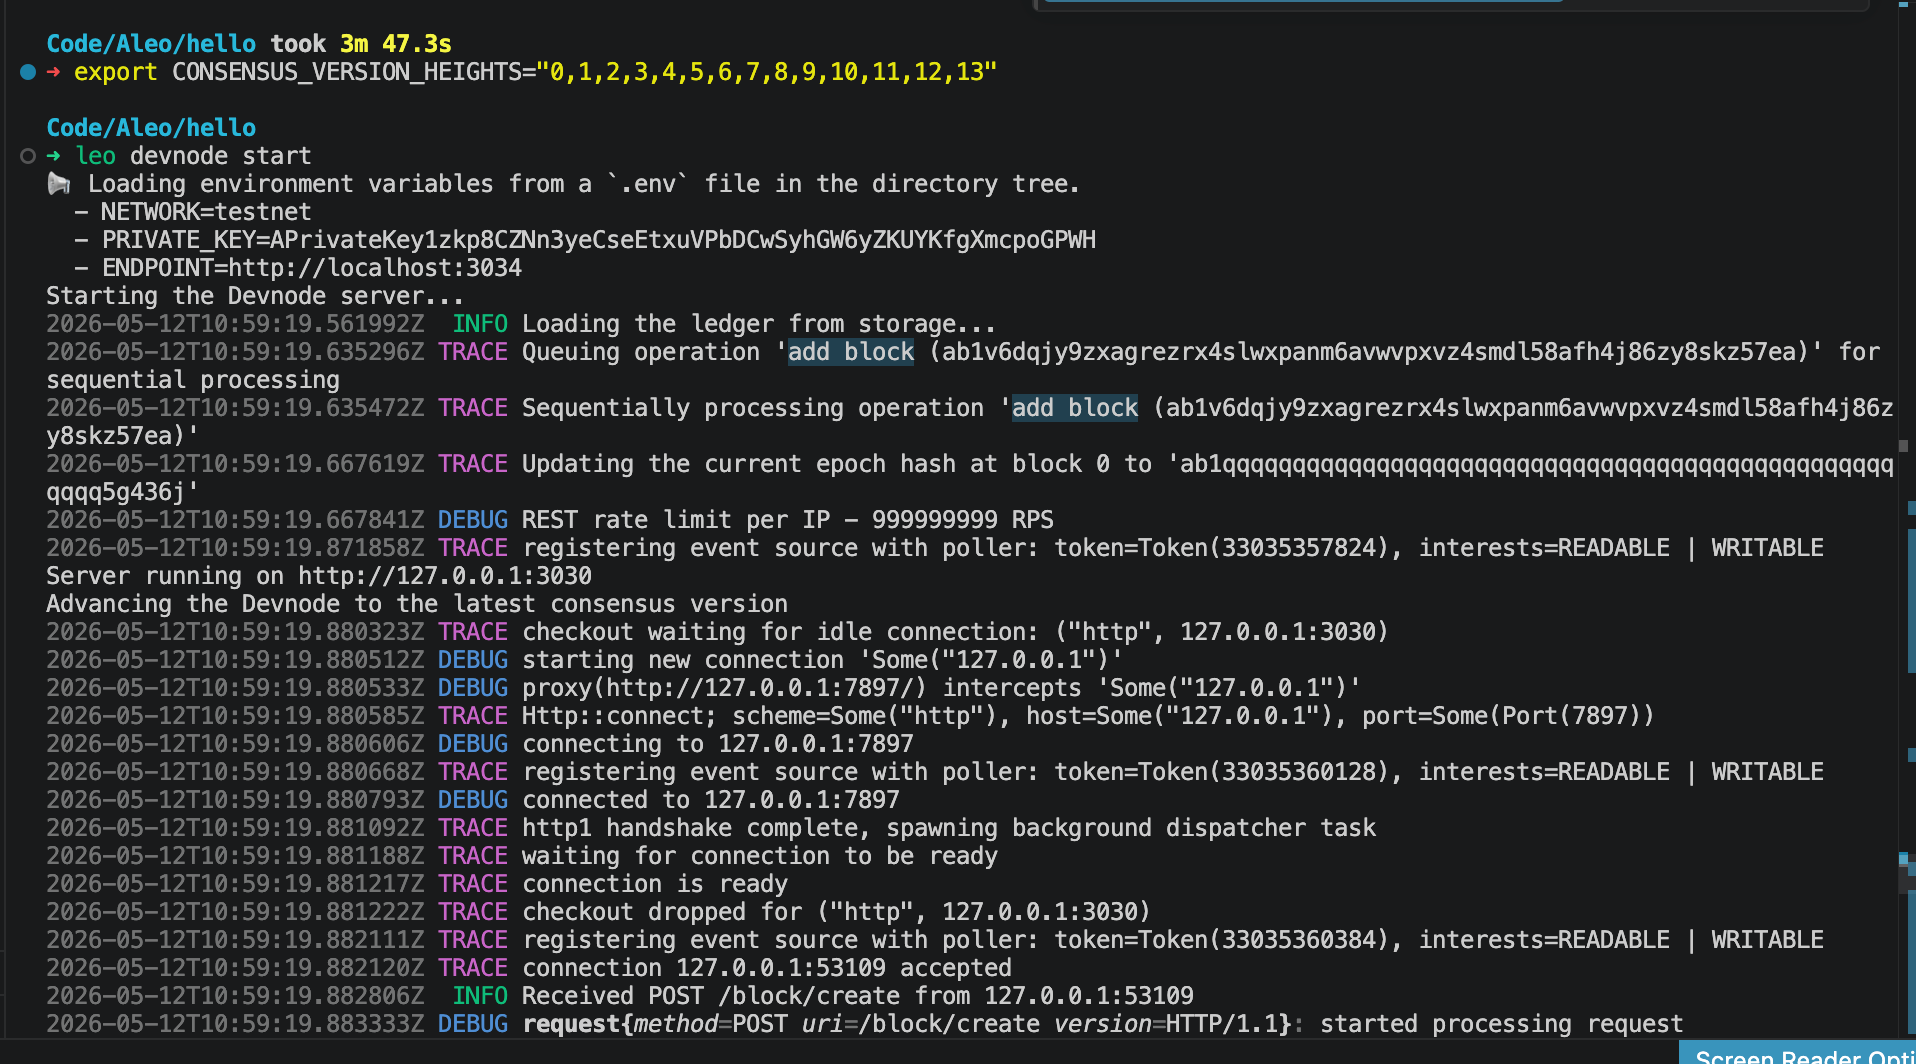This screenshot has width=1916, height=1064.
Task: Click the Code/Aleo/hello path followed by took 3m 47.3s
Action: click(x=151, y=44)
